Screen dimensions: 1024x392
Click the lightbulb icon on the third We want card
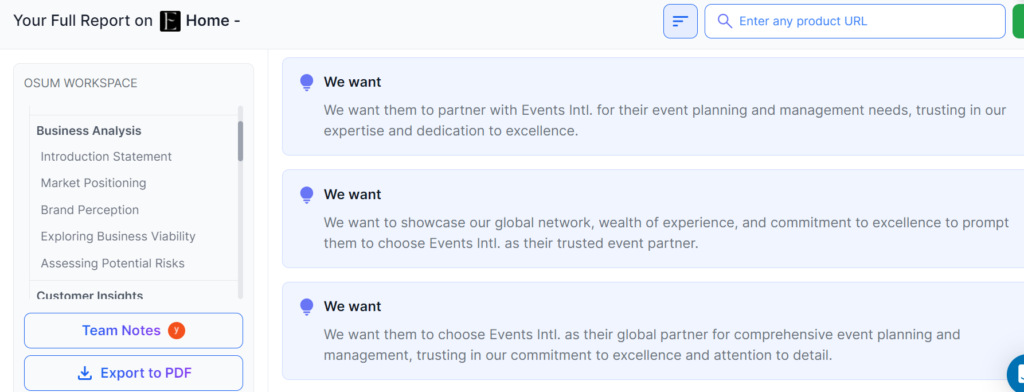point(306,307)
